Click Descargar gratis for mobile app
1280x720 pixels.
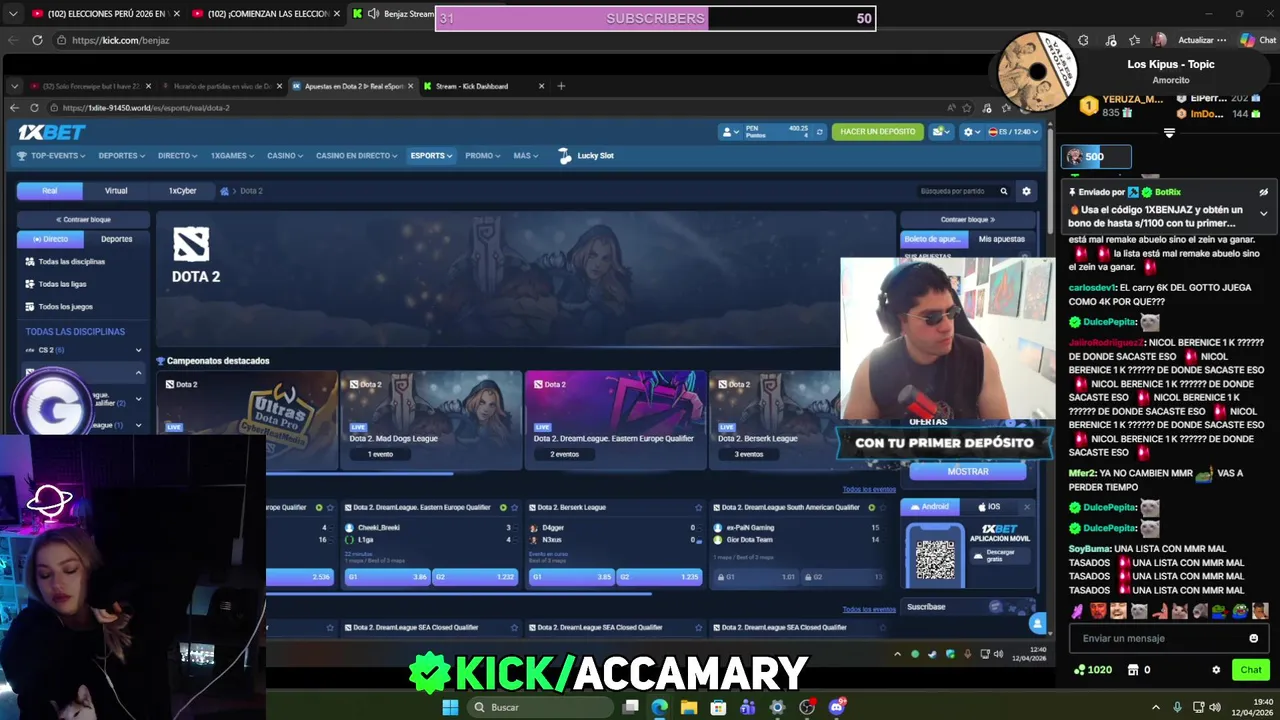pyautogui.click(x=999, y=555)
